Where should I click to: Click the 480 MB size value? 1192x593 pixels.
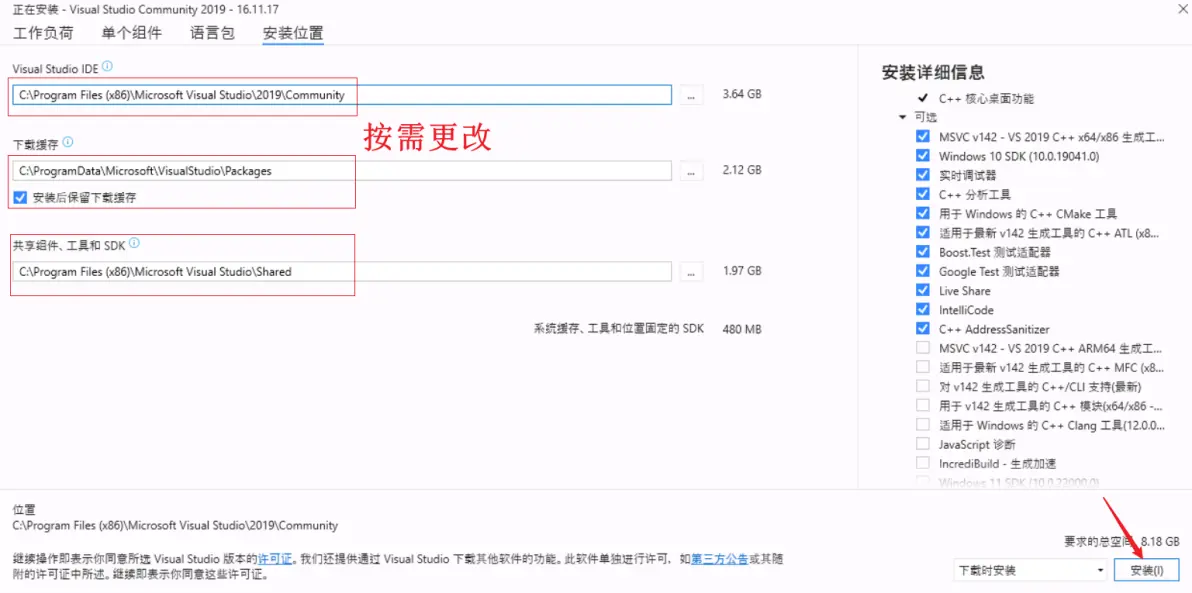(x=742, y=329)
